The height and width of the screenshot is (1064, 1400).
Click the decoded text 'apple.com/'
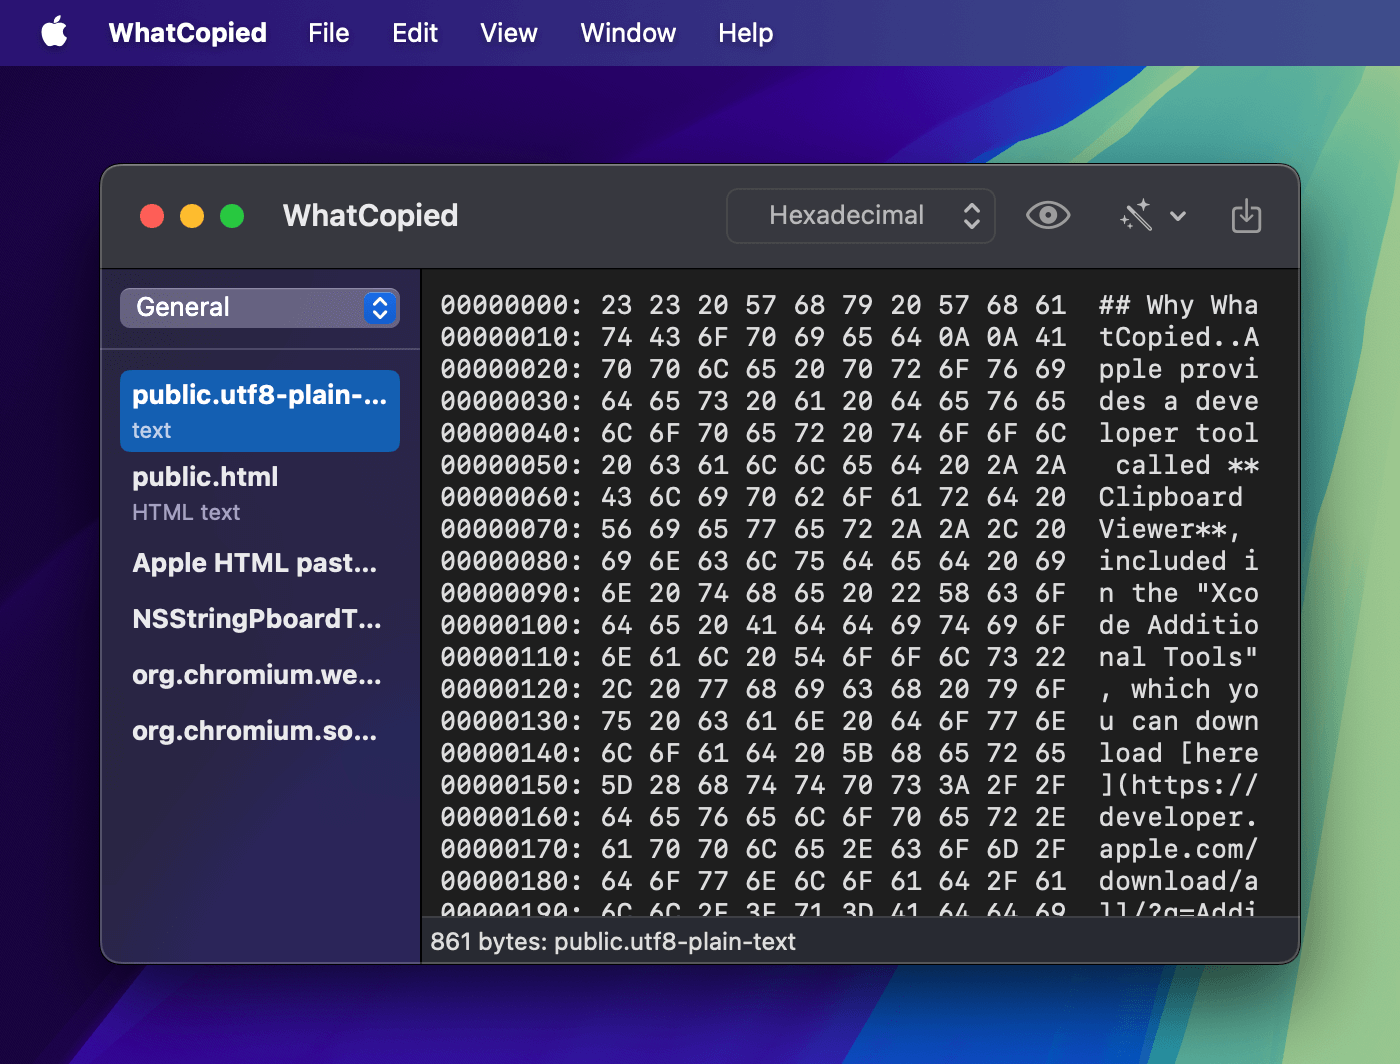pos(1179,849)
